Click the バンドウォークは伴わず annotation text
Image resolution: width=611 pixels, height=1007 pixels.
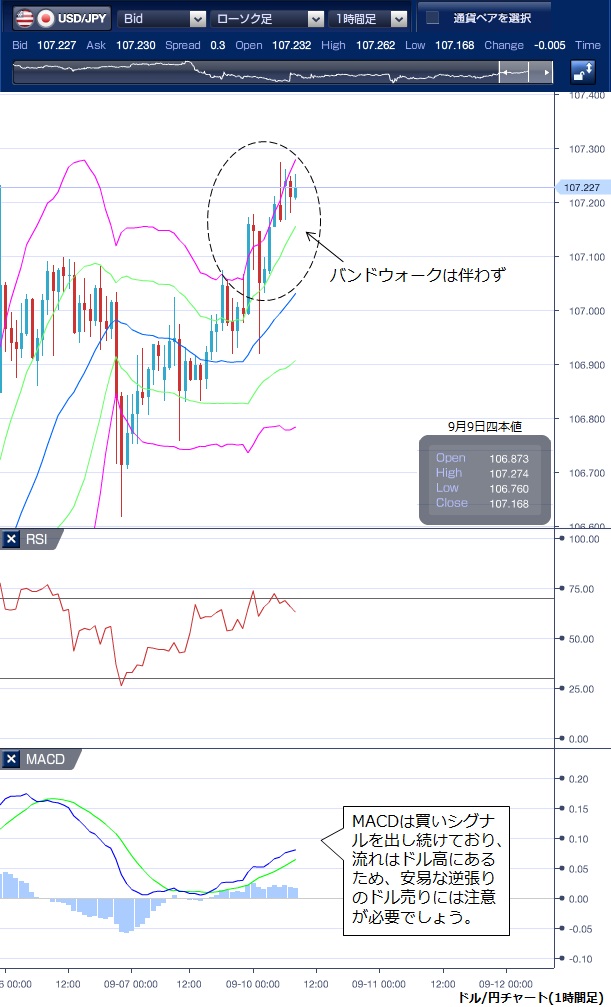(x=418, y=273)
